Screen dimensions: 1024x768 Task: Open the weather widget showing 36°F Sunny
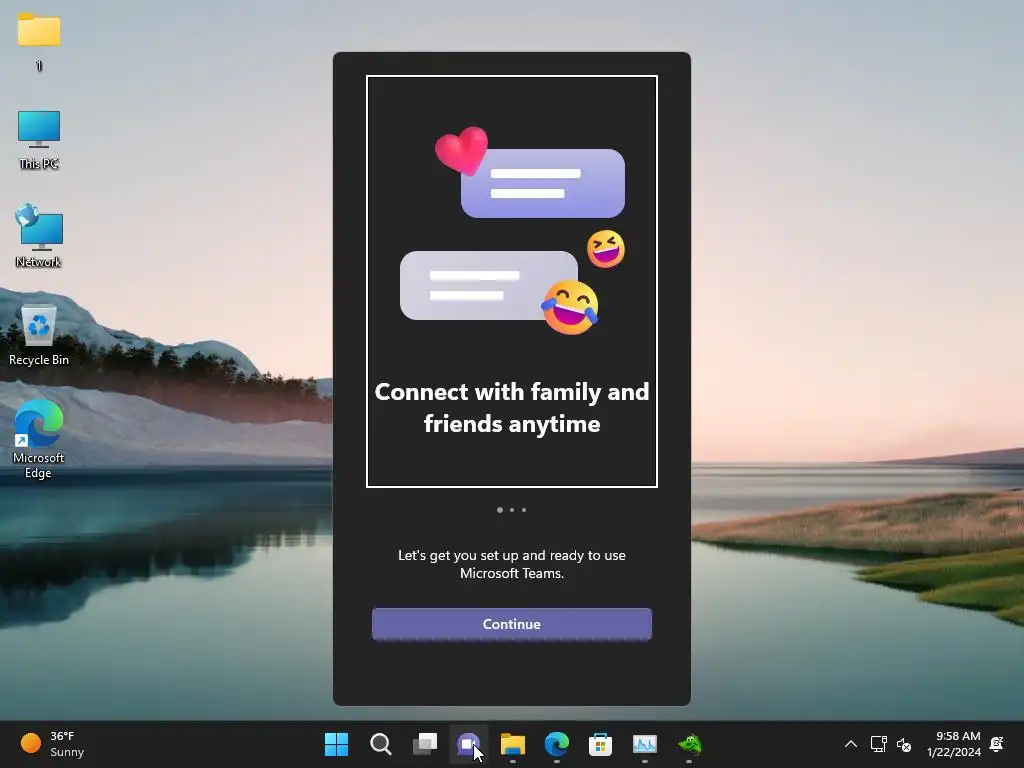pyautogui.click(x=52, y=744)
